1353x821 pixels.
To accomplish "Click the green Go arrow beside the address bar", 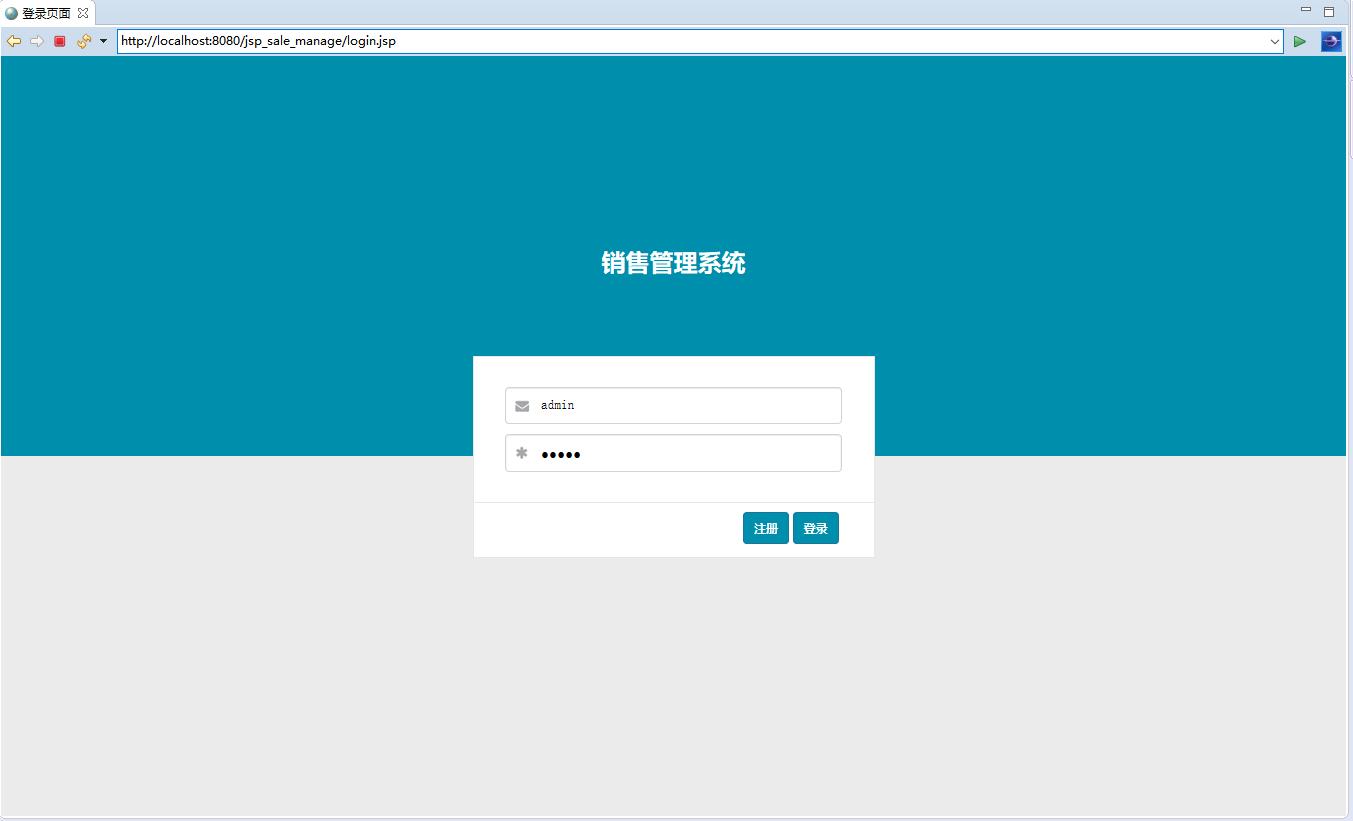I will click(x=1300, y=41).
